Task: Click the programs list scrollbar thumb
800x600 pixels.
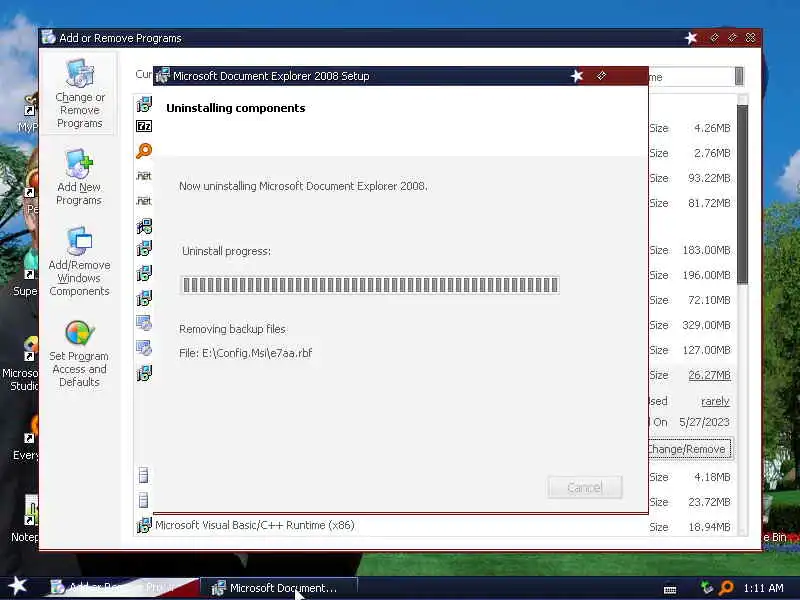Action: point(742,194)
